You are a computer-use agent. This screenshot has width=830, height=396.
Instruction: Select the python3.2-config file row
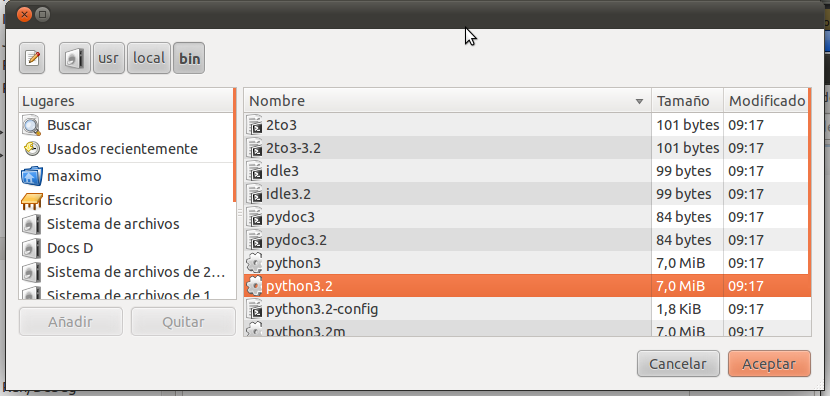coord(527,309)
